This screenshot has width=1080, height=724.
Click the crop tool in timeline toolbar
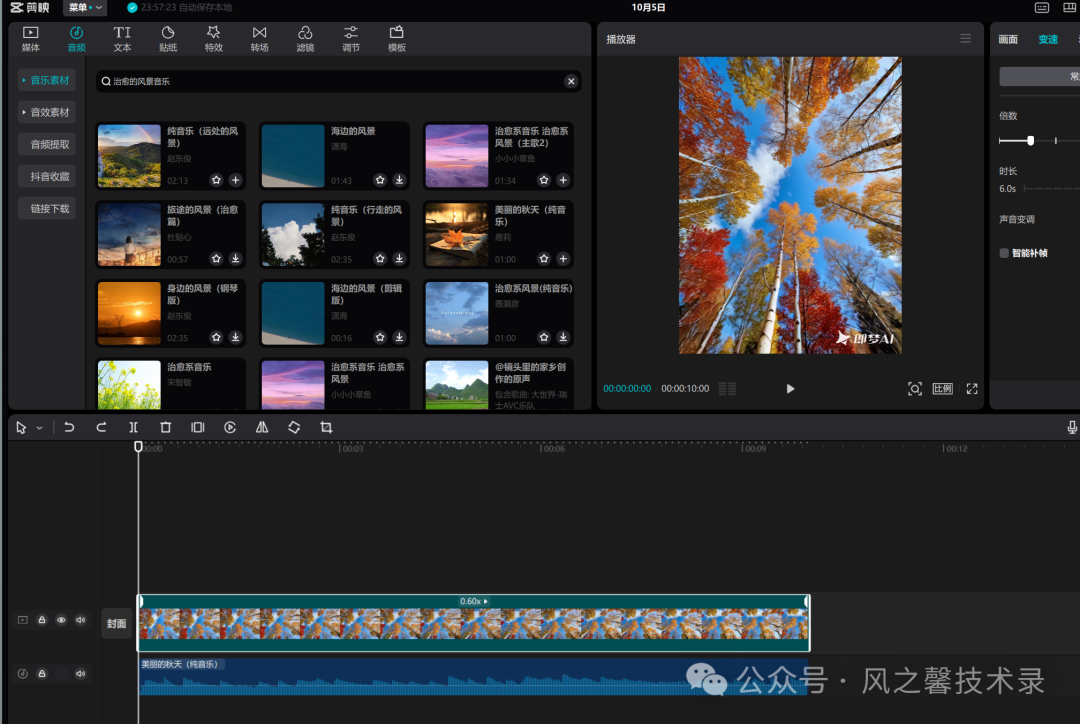(326, 427)
